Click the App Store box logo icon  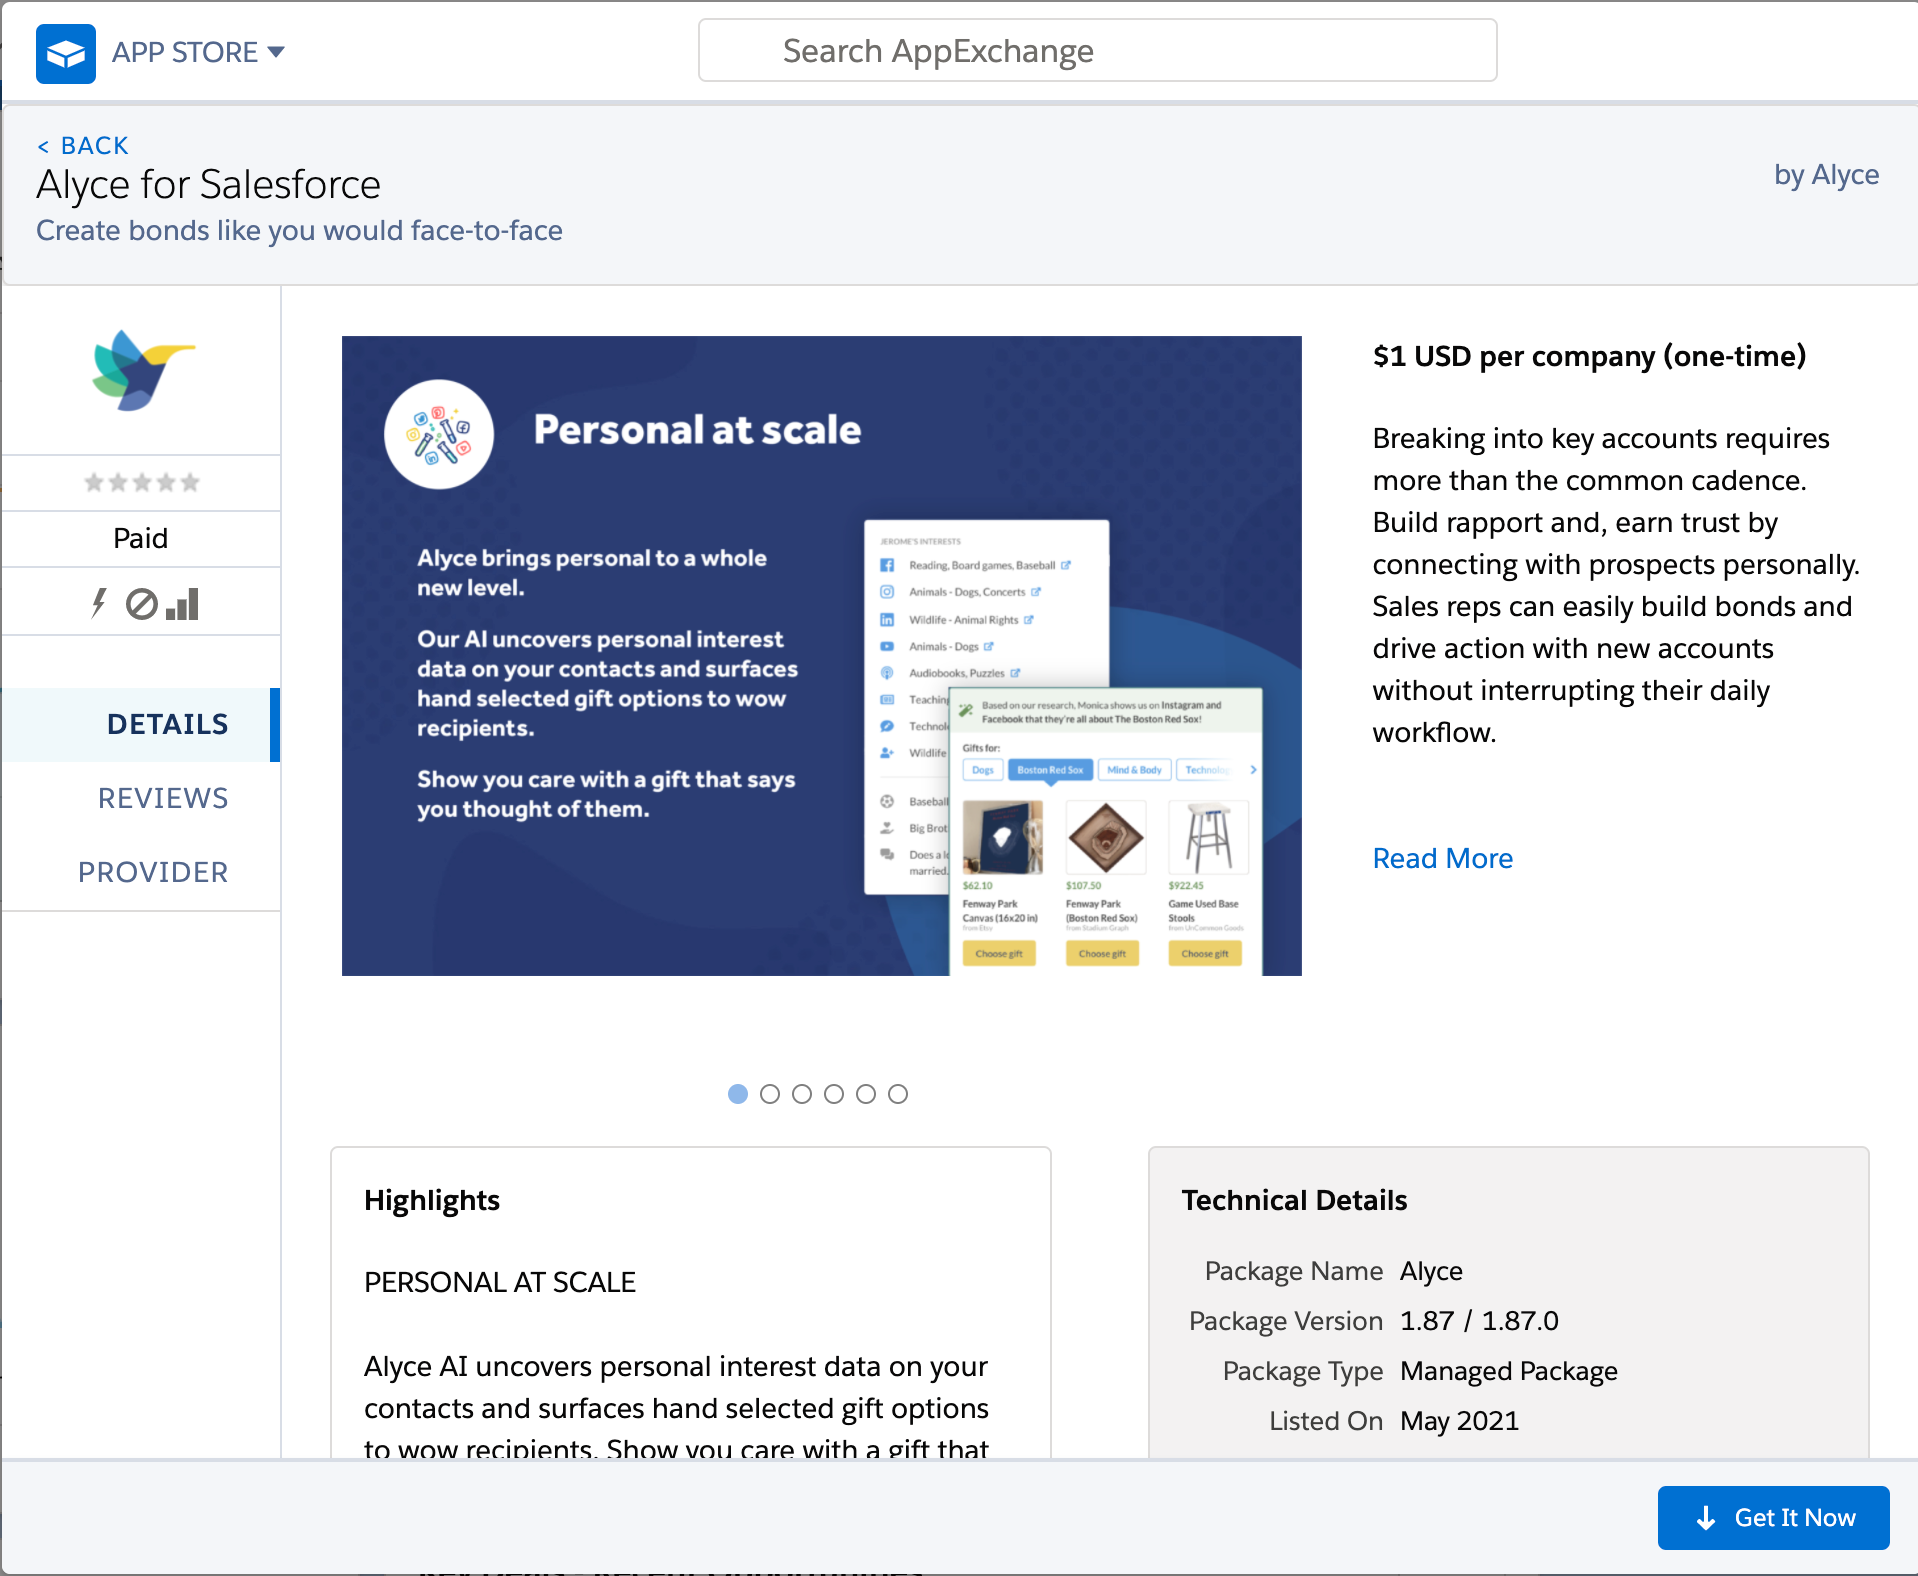click(65, 53)
